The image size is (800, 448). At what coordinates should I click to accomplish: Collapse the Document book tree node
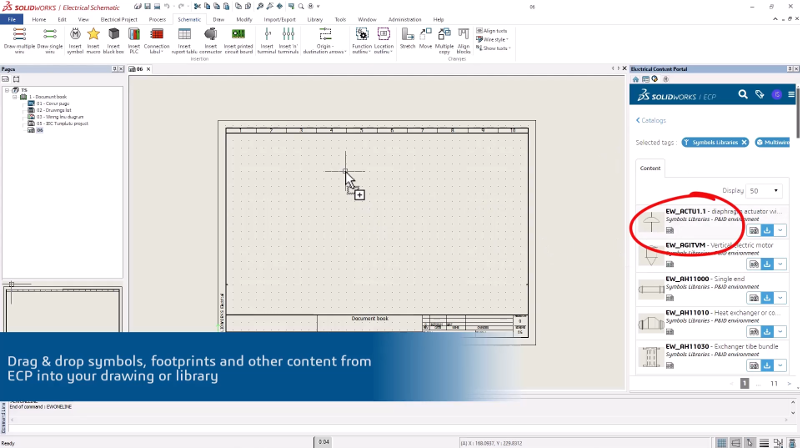[15, 97]
